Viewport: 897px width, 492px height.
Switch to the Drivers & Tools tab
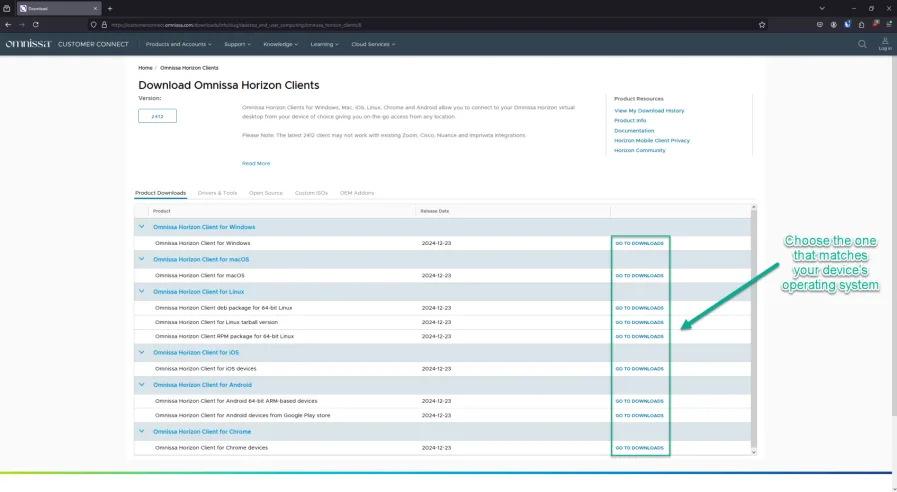(x=217, y=193)
